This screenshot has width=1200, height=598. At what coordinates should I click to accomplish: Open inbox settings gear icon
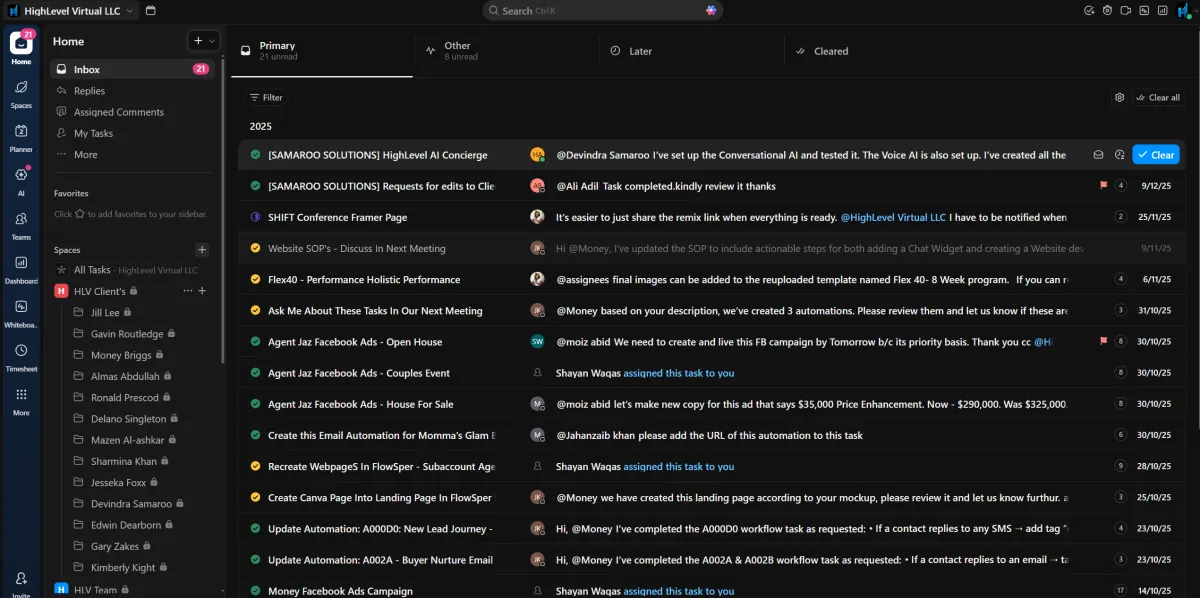tap(1120, 97)
